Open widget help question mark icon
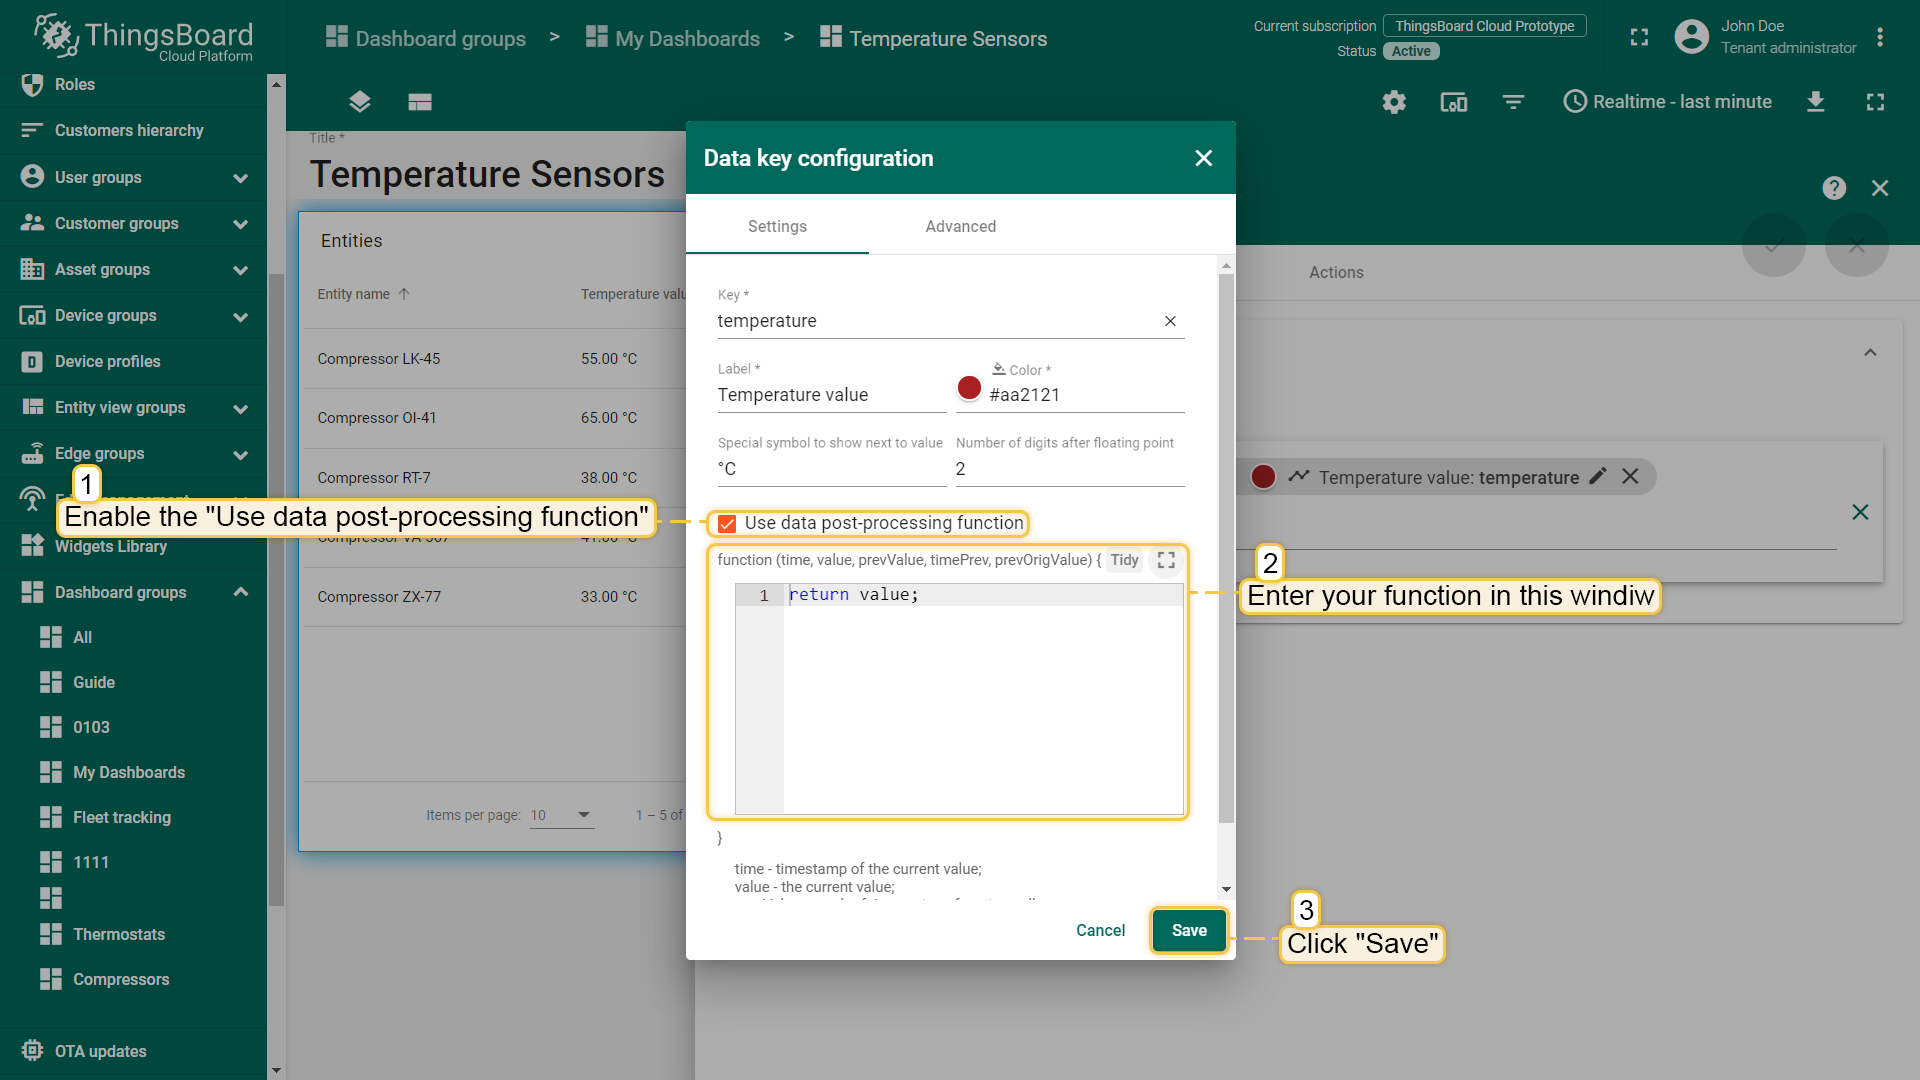This screenshot has width=1920, height=1080. click(x=1834, y=188)
